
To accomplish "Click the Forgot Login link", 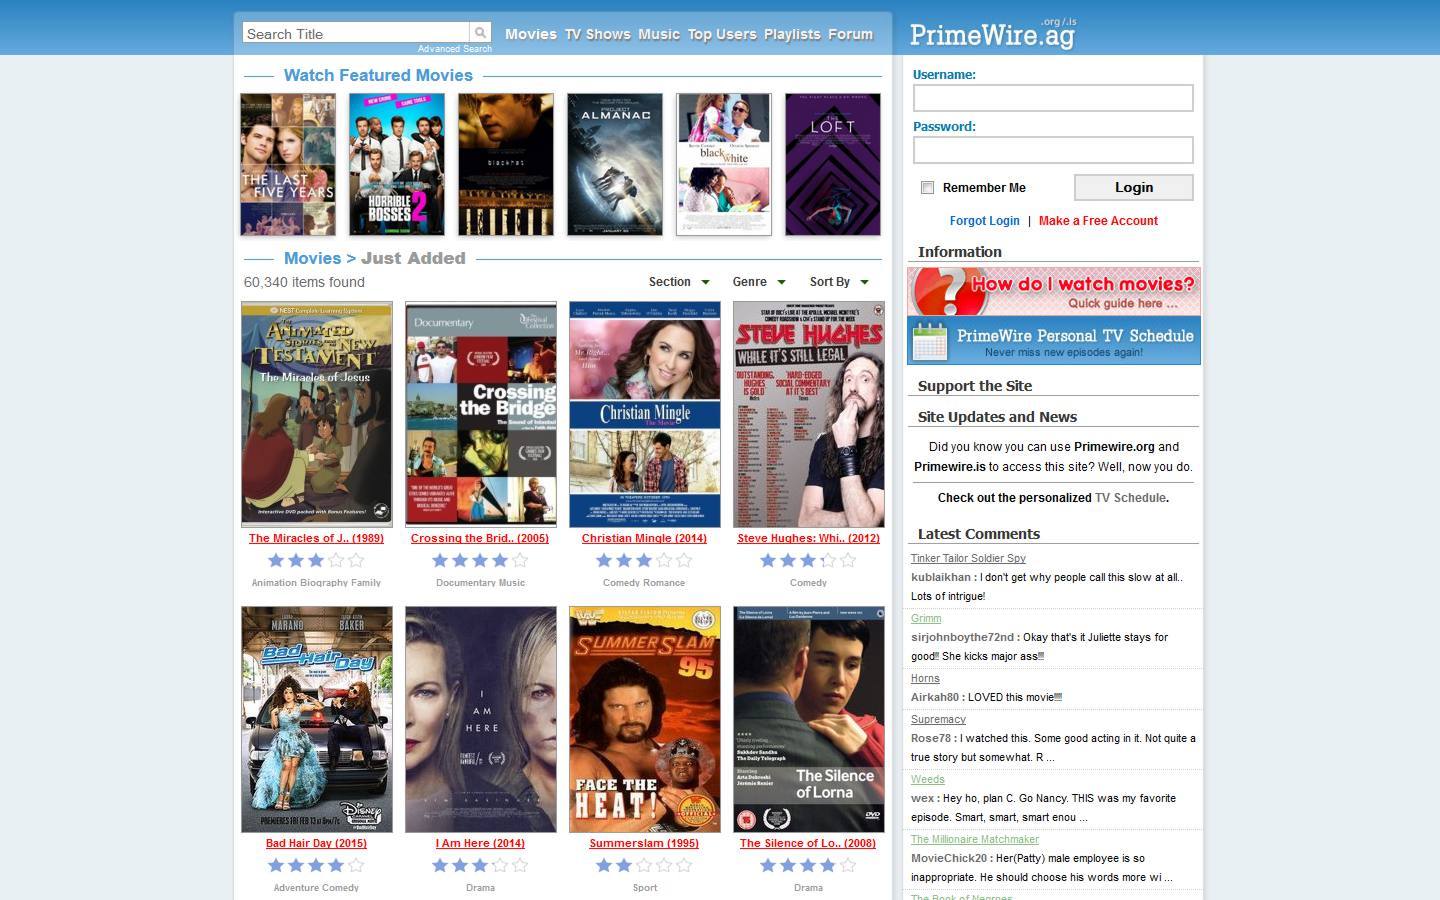I will (x=985, y=221).
